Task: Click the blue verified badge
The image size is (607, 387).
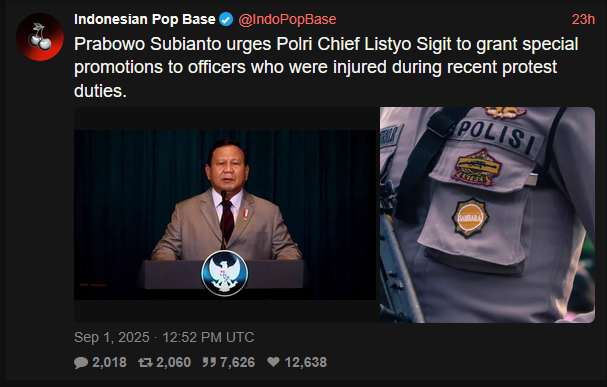Action: pos(226,19)
